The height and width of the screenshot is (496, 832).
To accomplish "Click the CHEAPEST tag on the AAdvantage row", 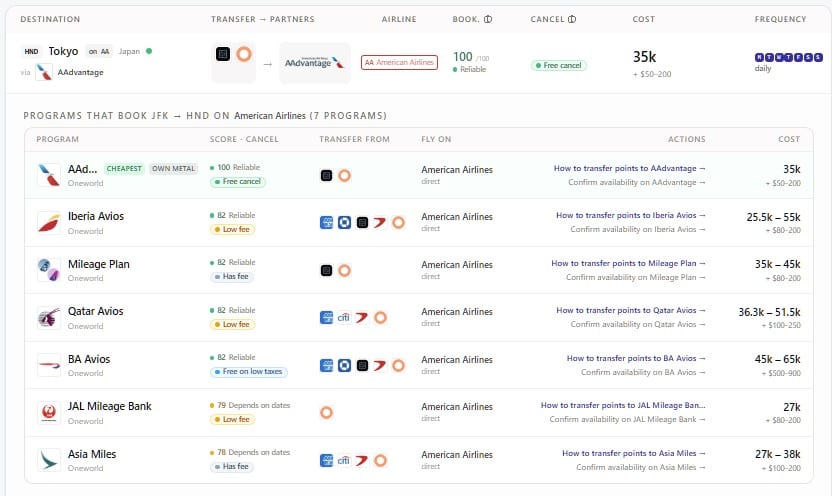I will (x=124, y=169).
